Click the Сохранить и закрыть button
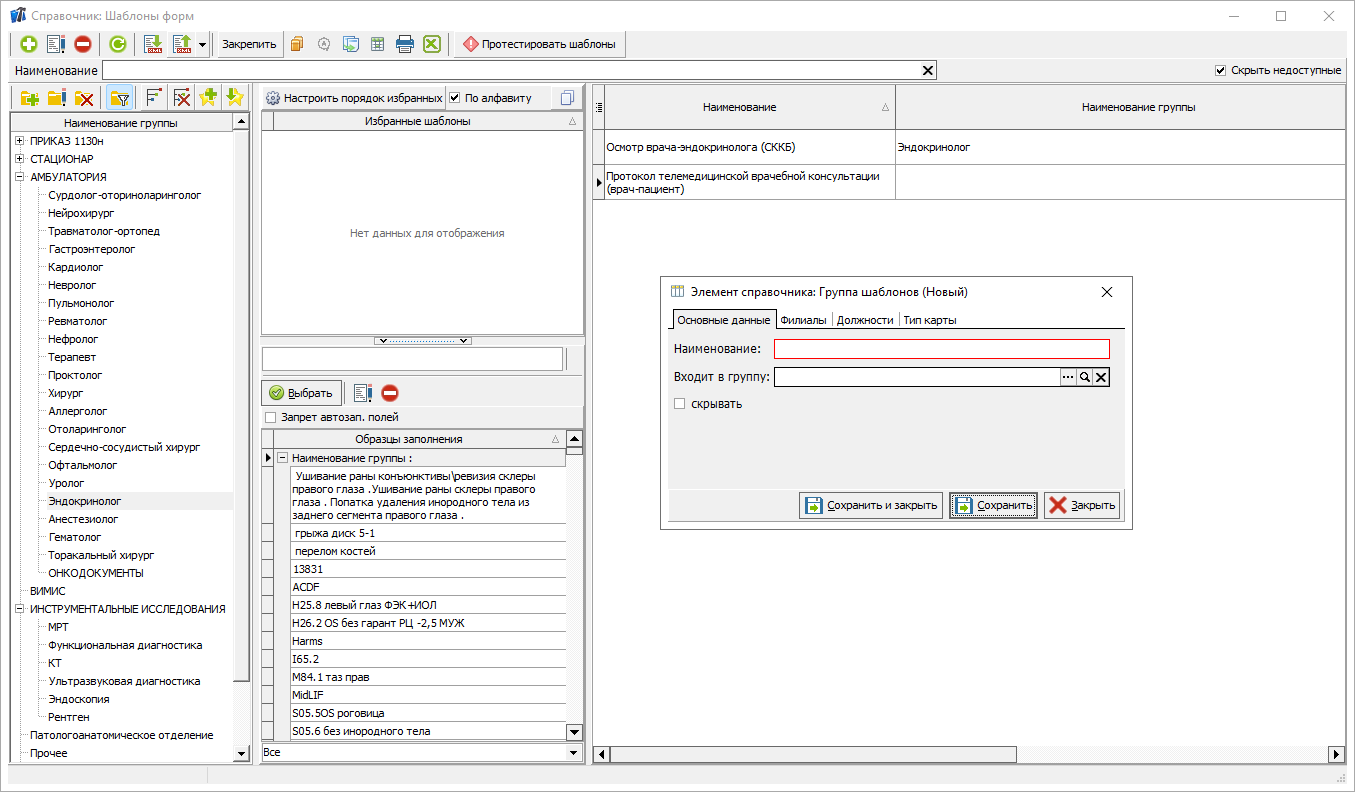Viewport: 1355px width, 792px height. pyautogui.click(x=871, y=505)
